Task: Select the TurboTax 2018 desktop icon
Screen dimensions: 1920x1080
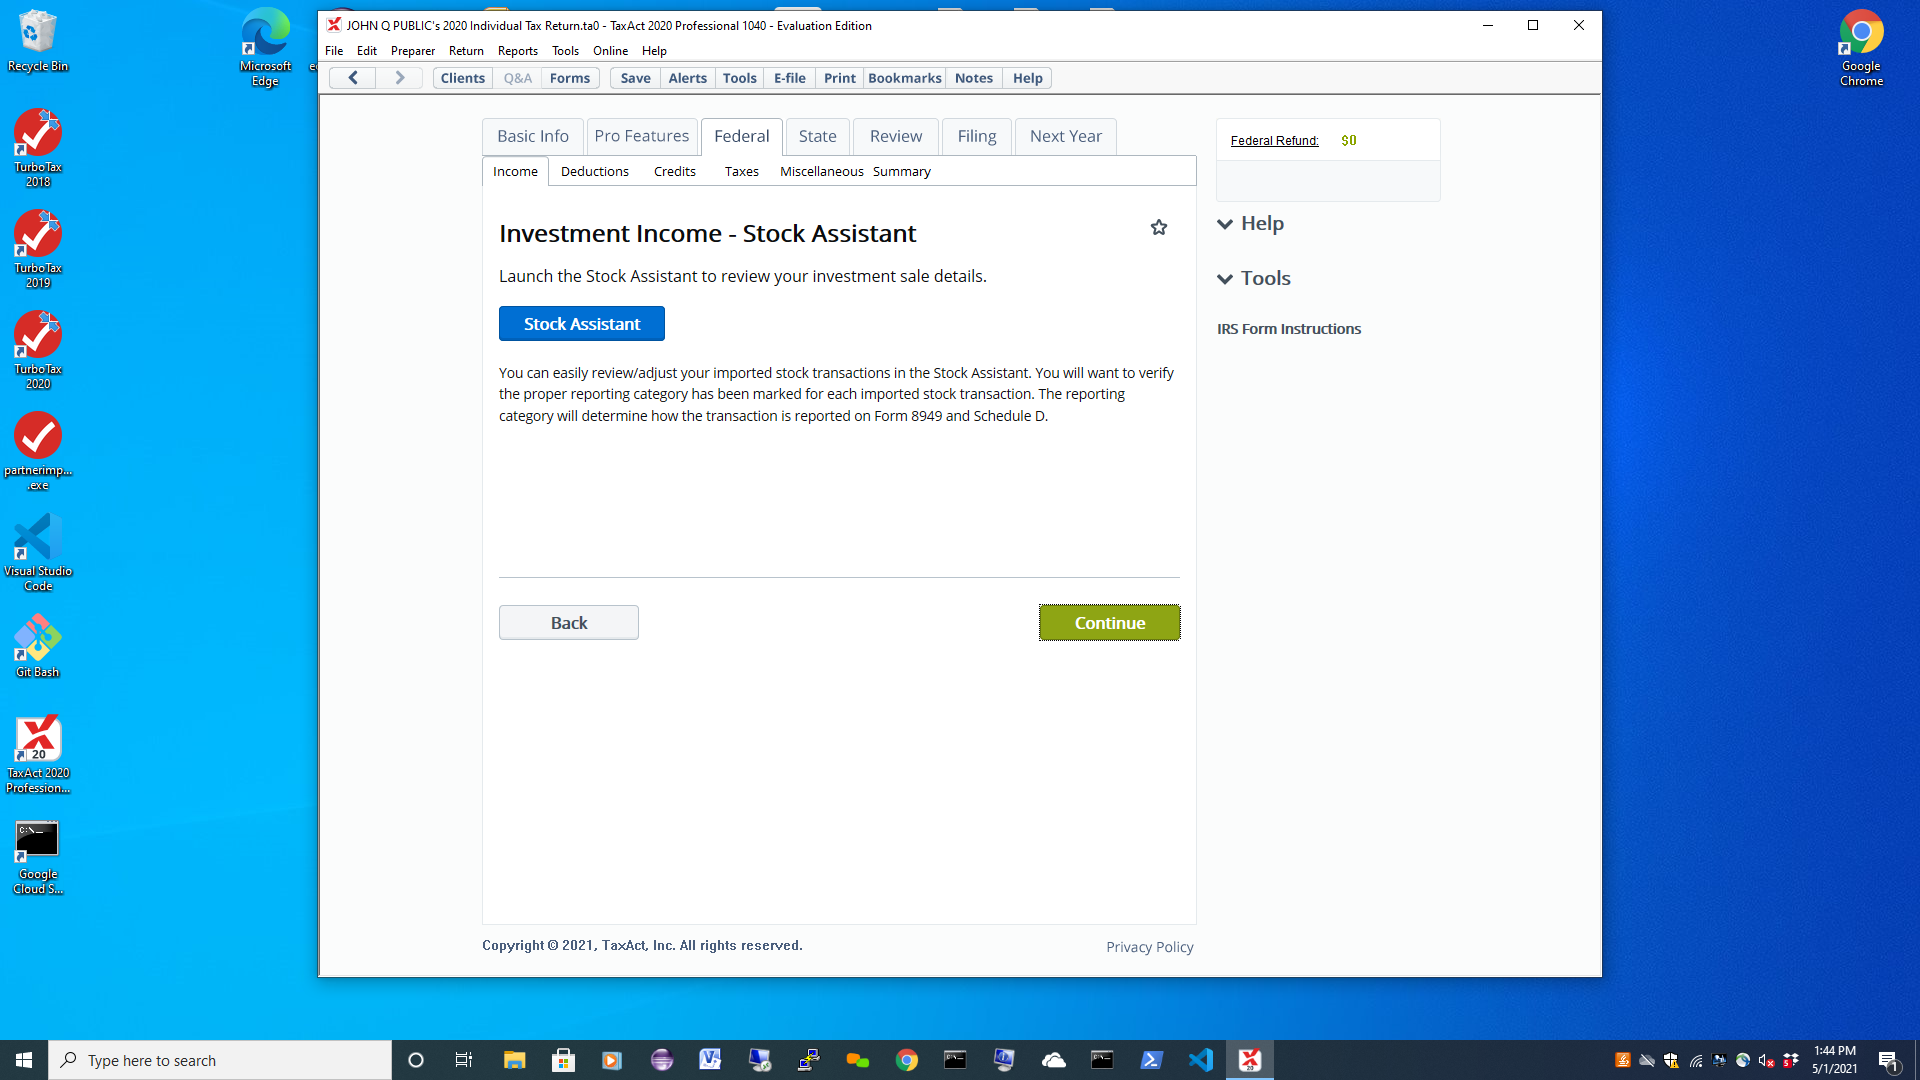Action: tap(38, 149)
